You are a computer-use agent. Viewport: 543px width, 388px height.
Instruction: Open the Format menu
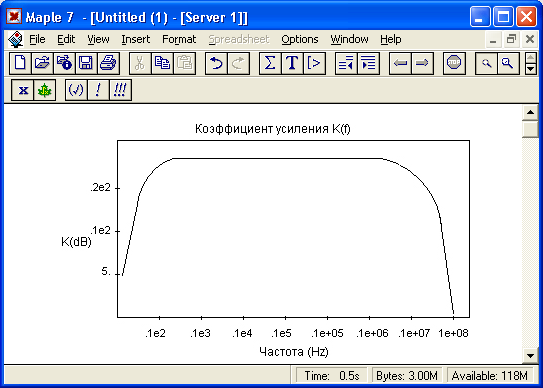[179, 39]
